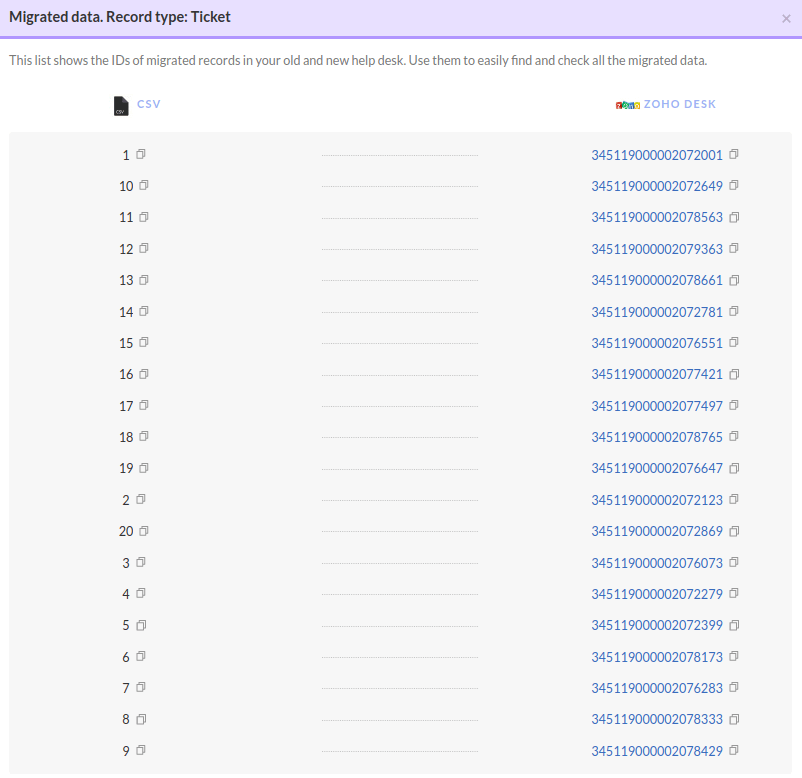The image size is (802, 778).
Task: Copy CSV ID 7
Action: [x=141, y=687]
